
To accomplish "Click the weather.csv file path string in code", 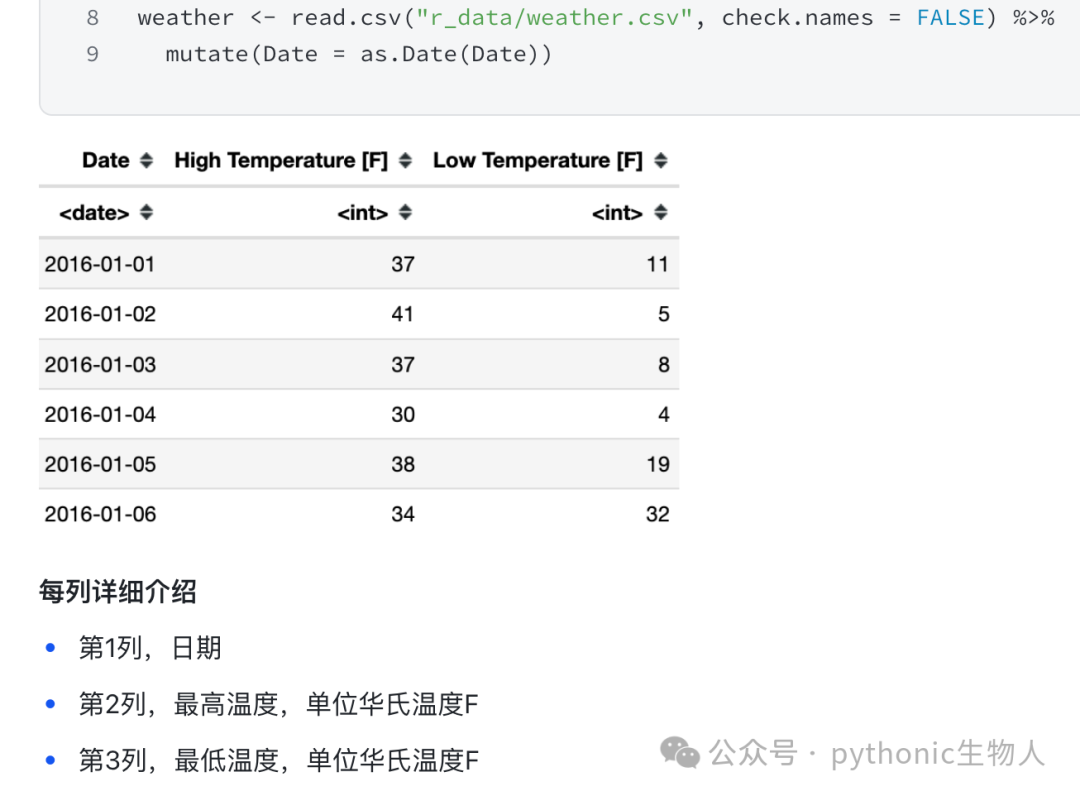I will (554, 18).
